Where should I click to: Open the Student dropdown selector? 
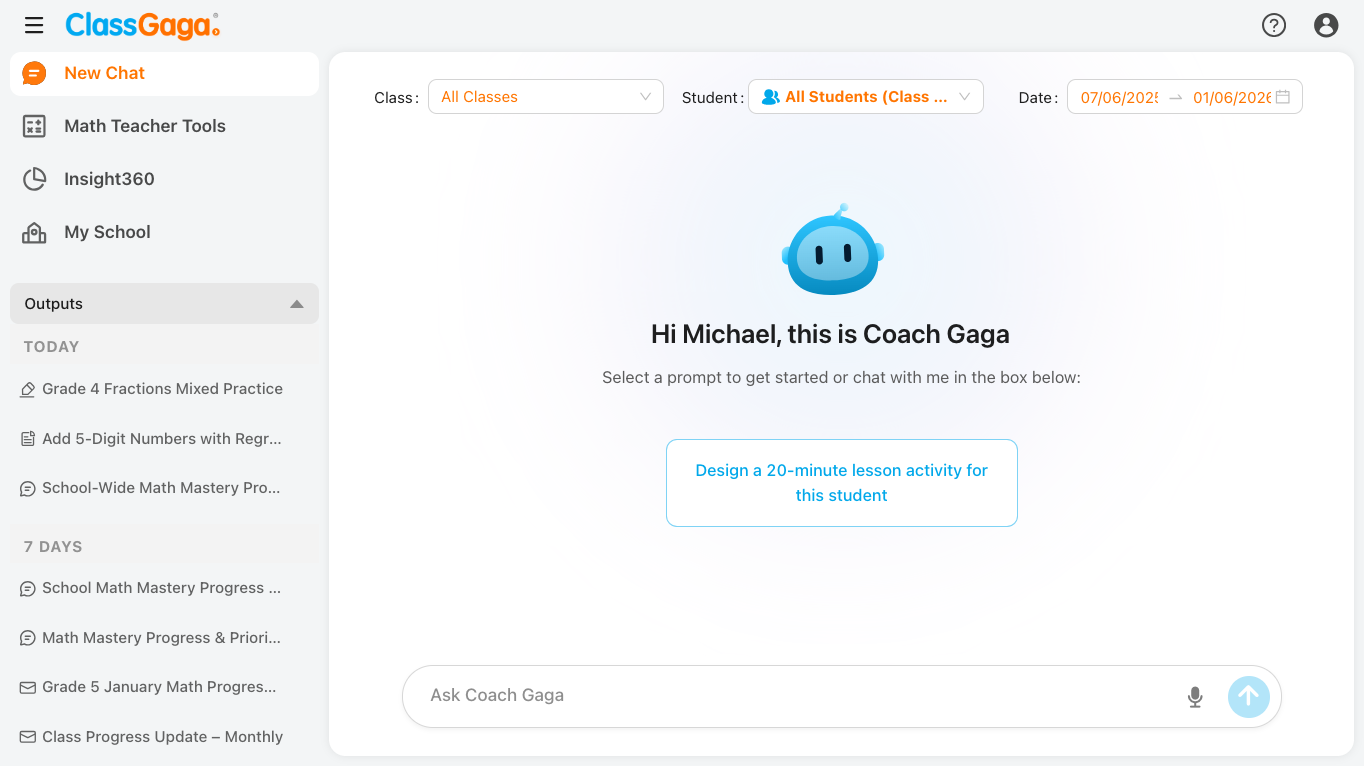tap(865, 97)
